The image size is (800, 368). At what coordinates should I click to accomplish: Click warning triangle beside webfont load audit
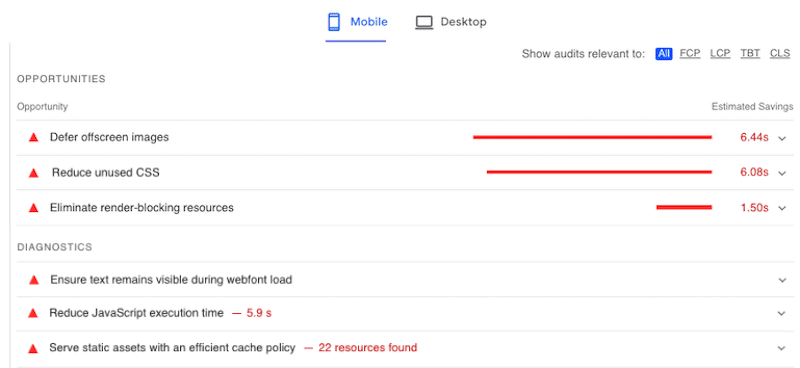(x=34, y=280)
